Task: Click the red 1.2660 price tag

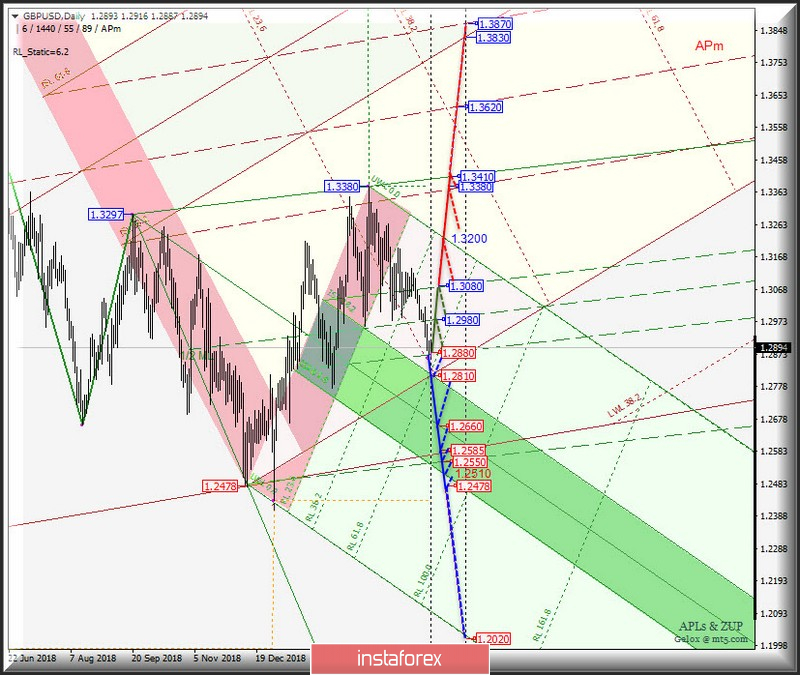Action: [466, 426]
